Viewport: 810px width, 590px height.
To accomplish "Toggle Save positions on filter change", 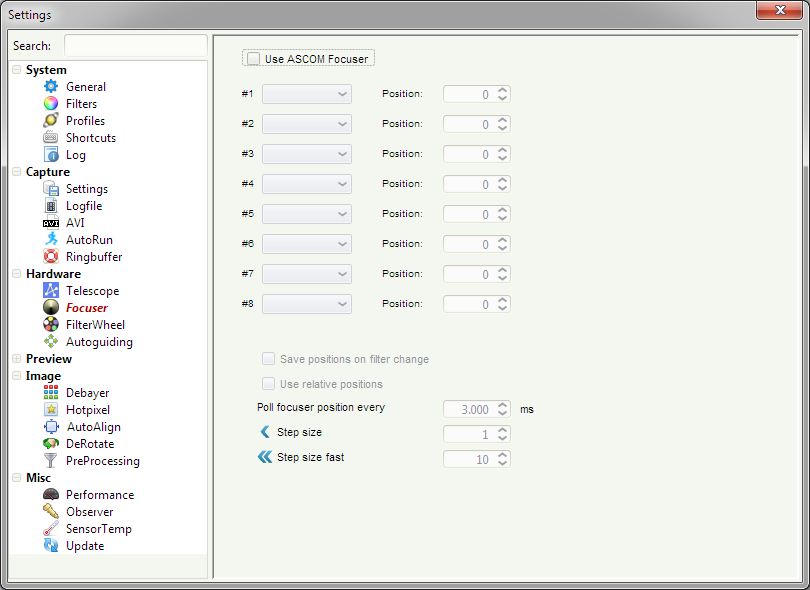I will (x=268, y=359).
